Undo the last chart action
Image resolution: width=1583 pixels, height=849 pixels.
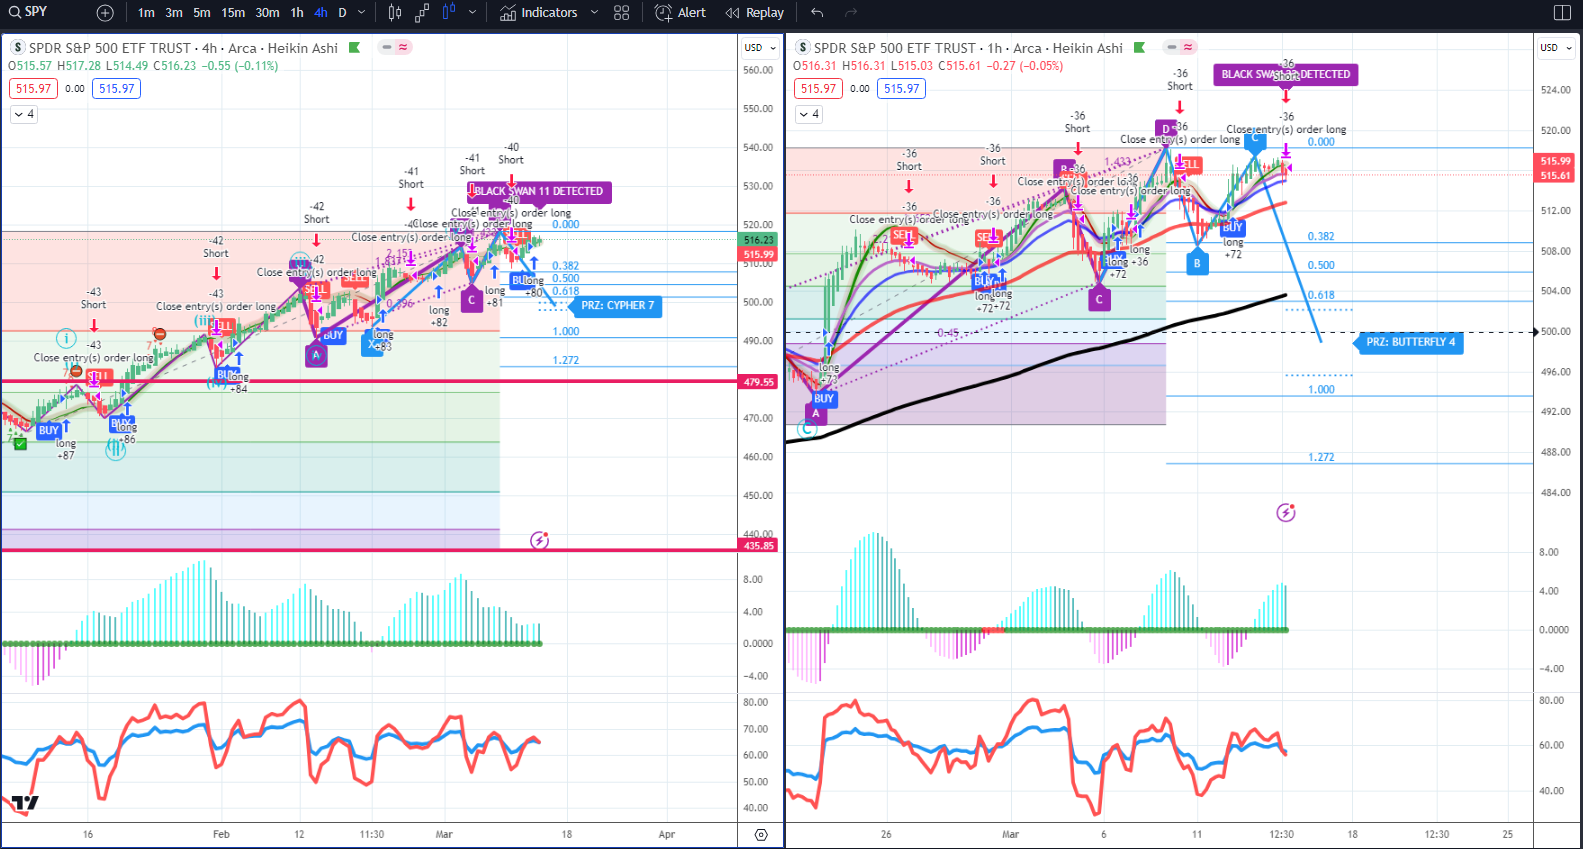tap(817, 13)
